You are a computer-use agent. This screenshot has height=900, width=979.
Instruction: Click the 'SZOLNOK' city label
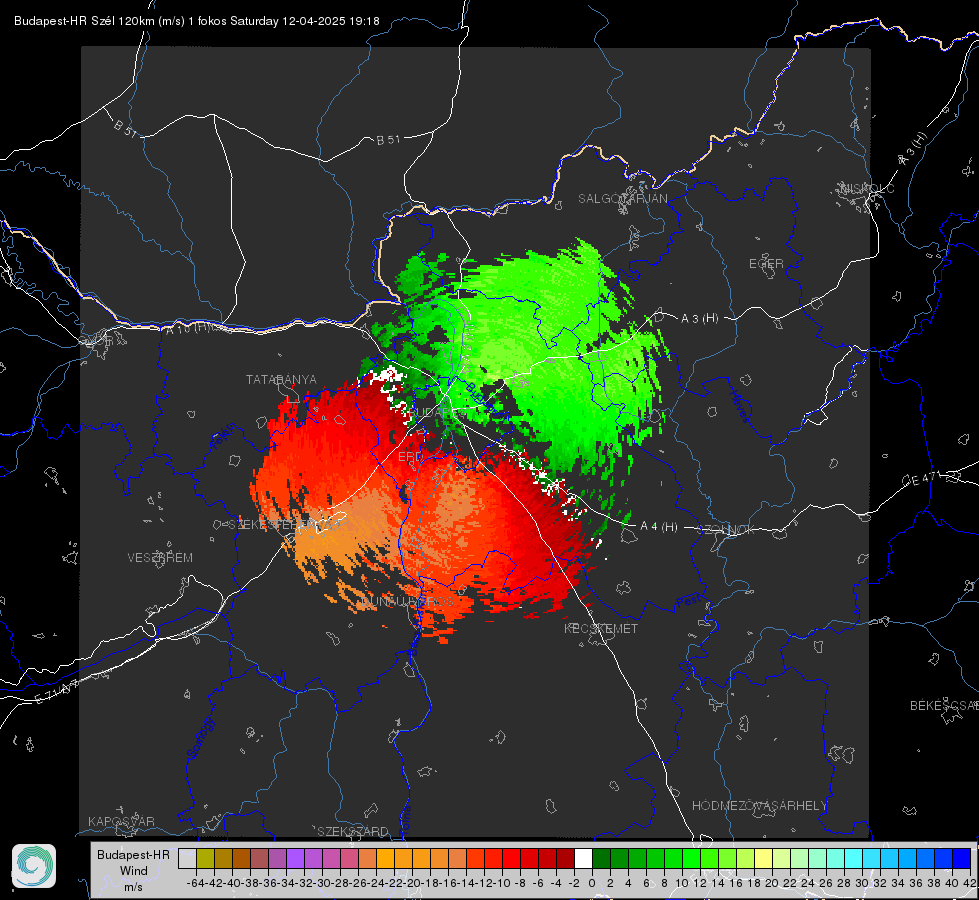(x=728, y=530)
